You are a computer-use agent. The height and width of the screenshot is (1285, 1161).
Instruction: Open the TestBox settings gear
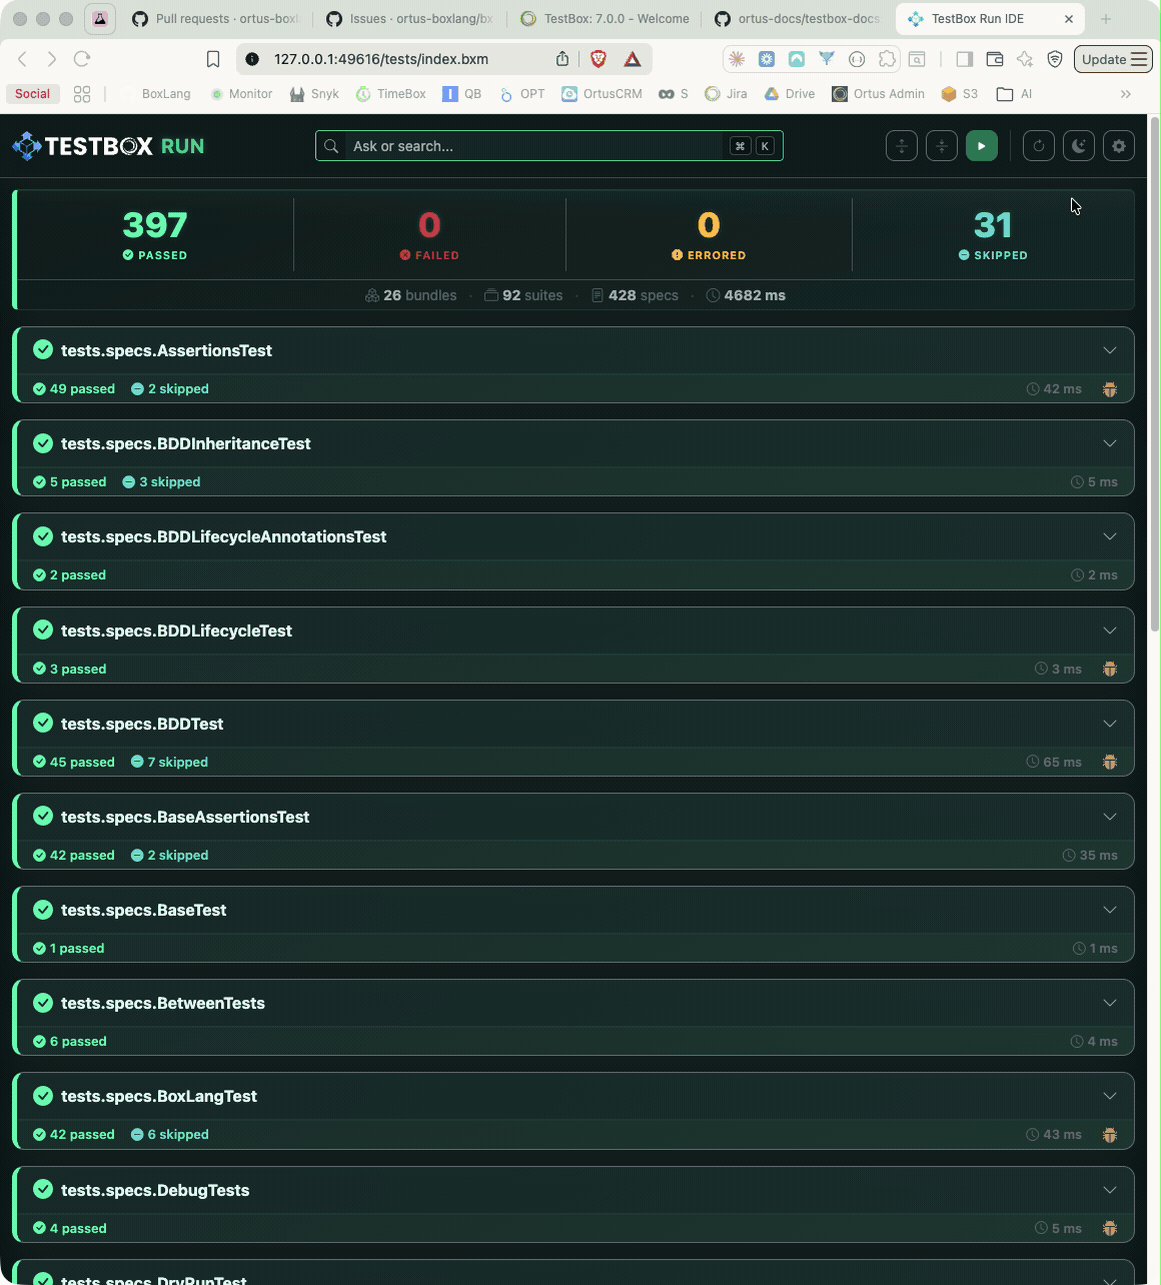(1118, 145)
